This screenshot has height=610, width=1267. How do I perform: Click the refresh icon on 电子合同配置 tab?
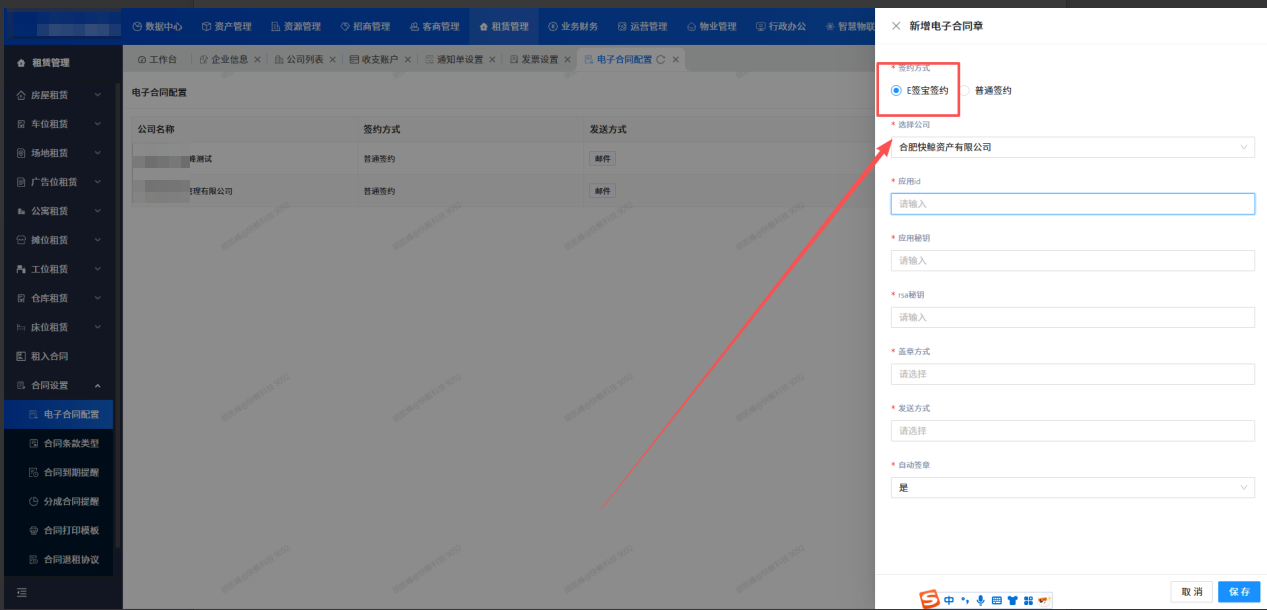pyautogui.click(x=661, y=60)
